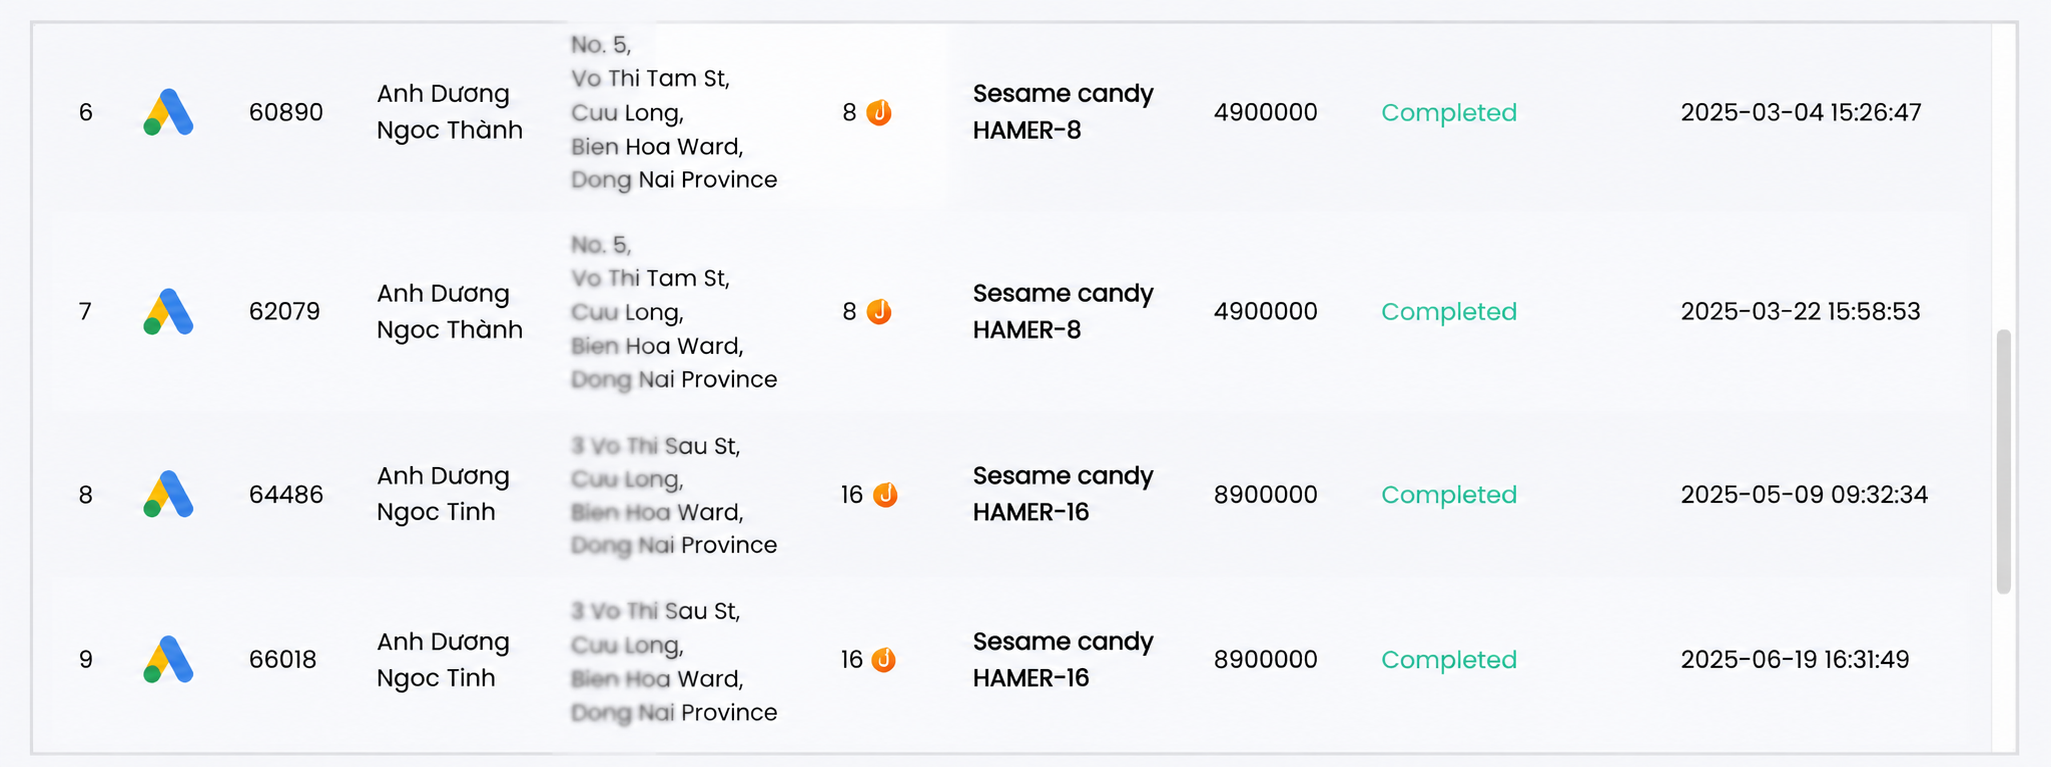Viewport: 2051px width, 767px height.
Task: Click Completed status for order 60890
Action: click(x=1449, y=112)
